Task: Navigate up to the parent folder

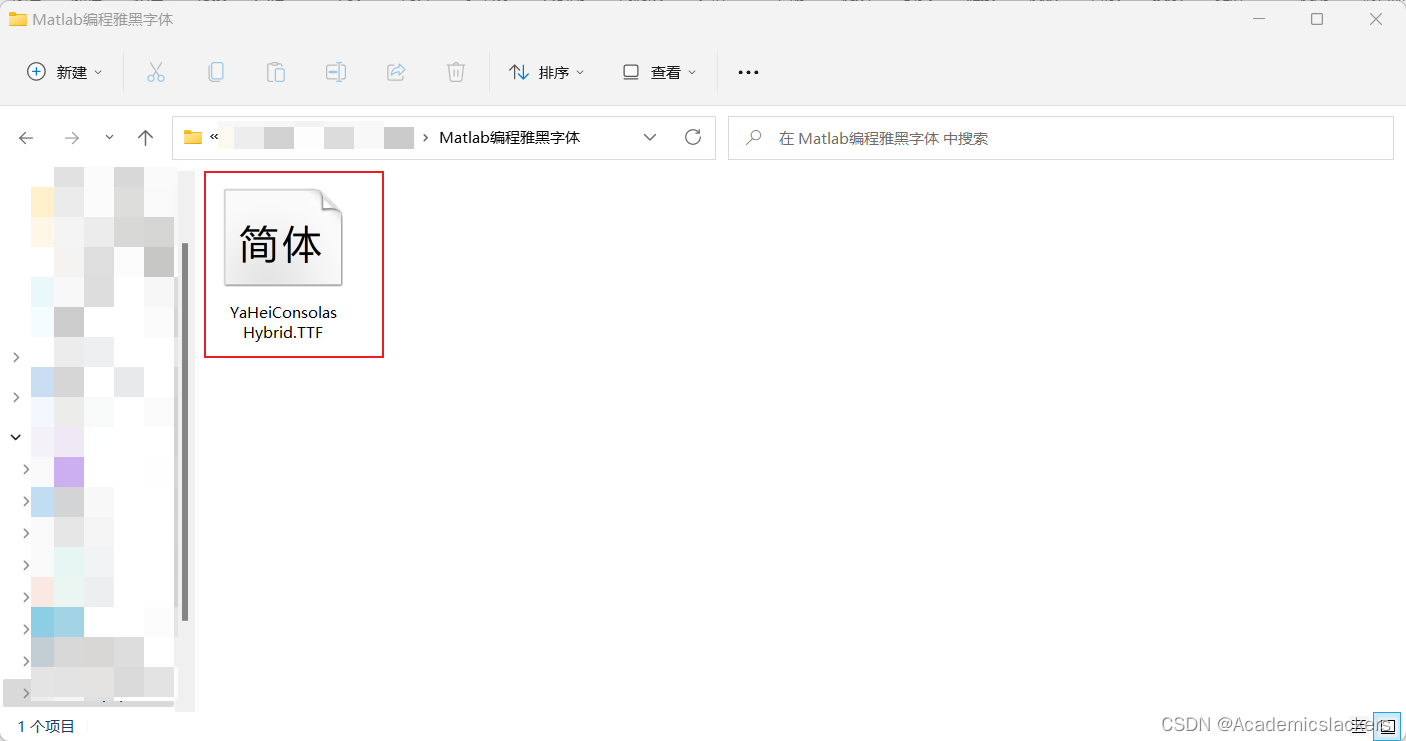Action: coord(145,137)
